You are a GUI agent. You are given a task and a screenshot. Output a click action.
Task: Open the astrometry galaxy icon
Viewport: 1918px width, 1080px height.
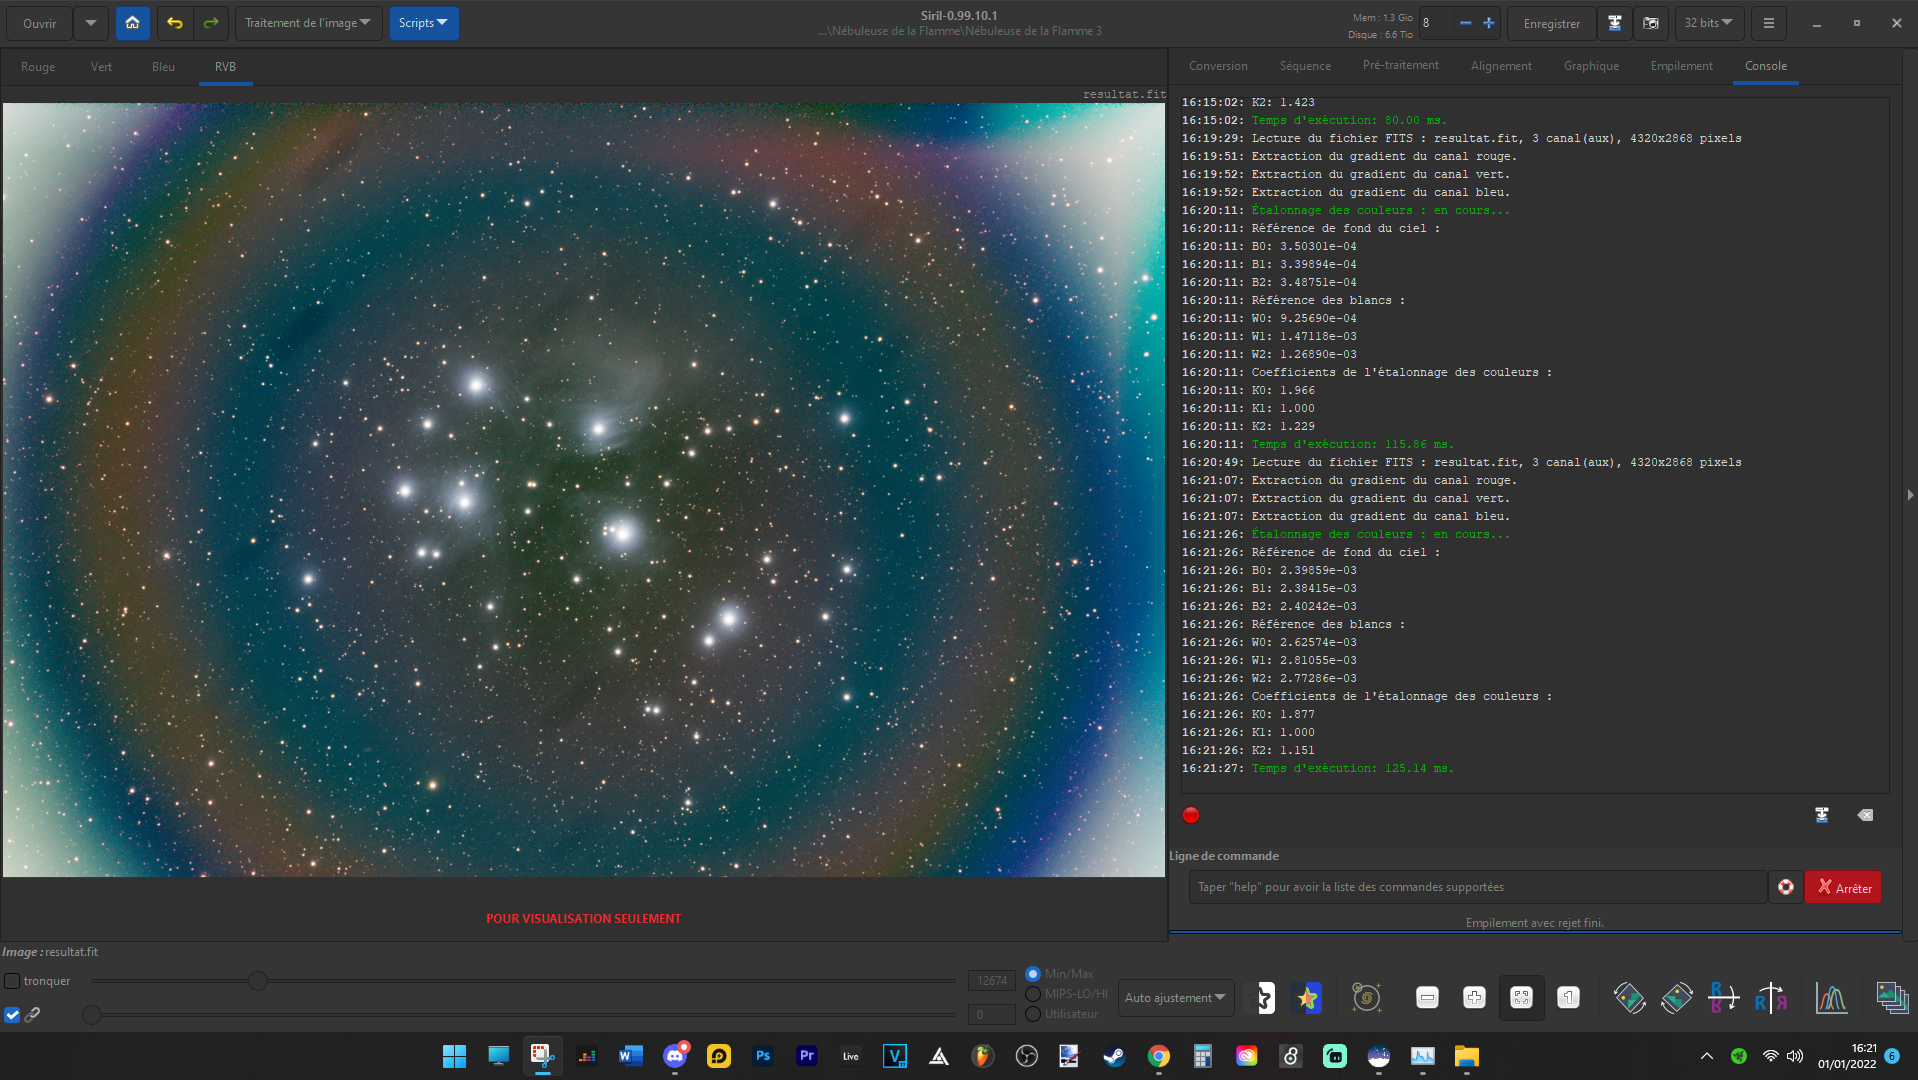(x=1366, y=998)
